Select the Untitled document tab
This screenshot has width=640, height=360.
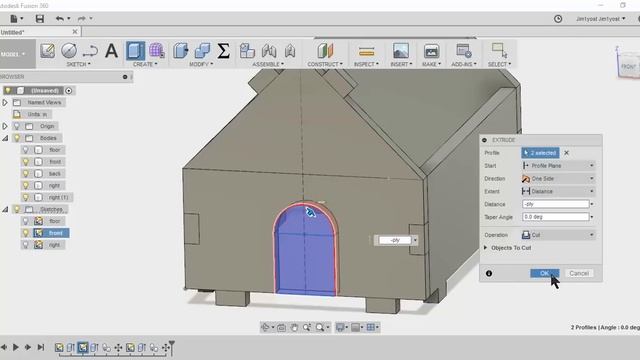(39, 32)
